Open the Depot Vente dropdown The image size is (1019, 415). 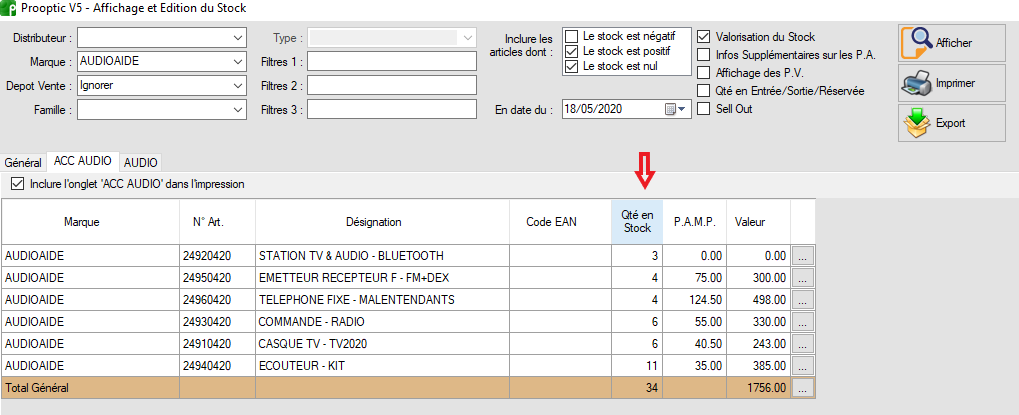pyautogui.click(x=237, y=85)
